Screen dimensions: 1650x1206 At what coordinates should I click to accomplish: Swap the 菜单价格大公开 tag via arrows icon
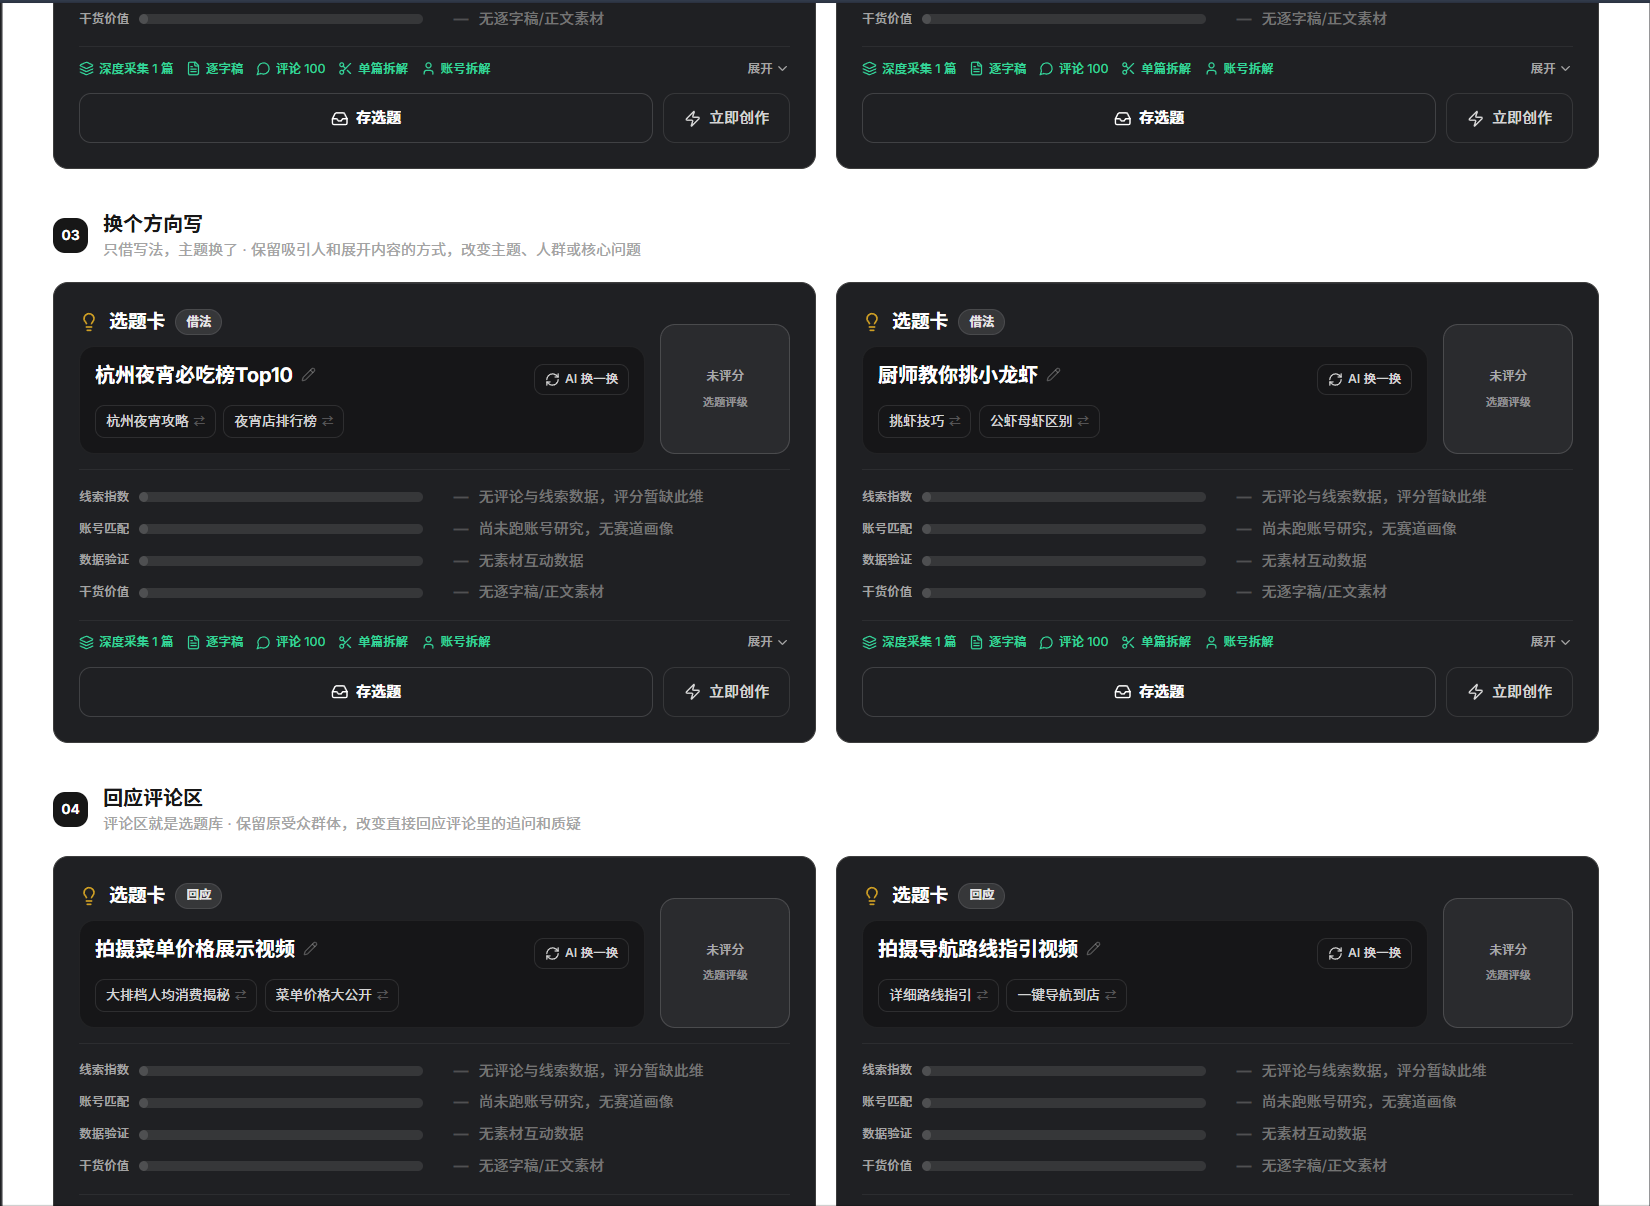(x=383, y=995)
